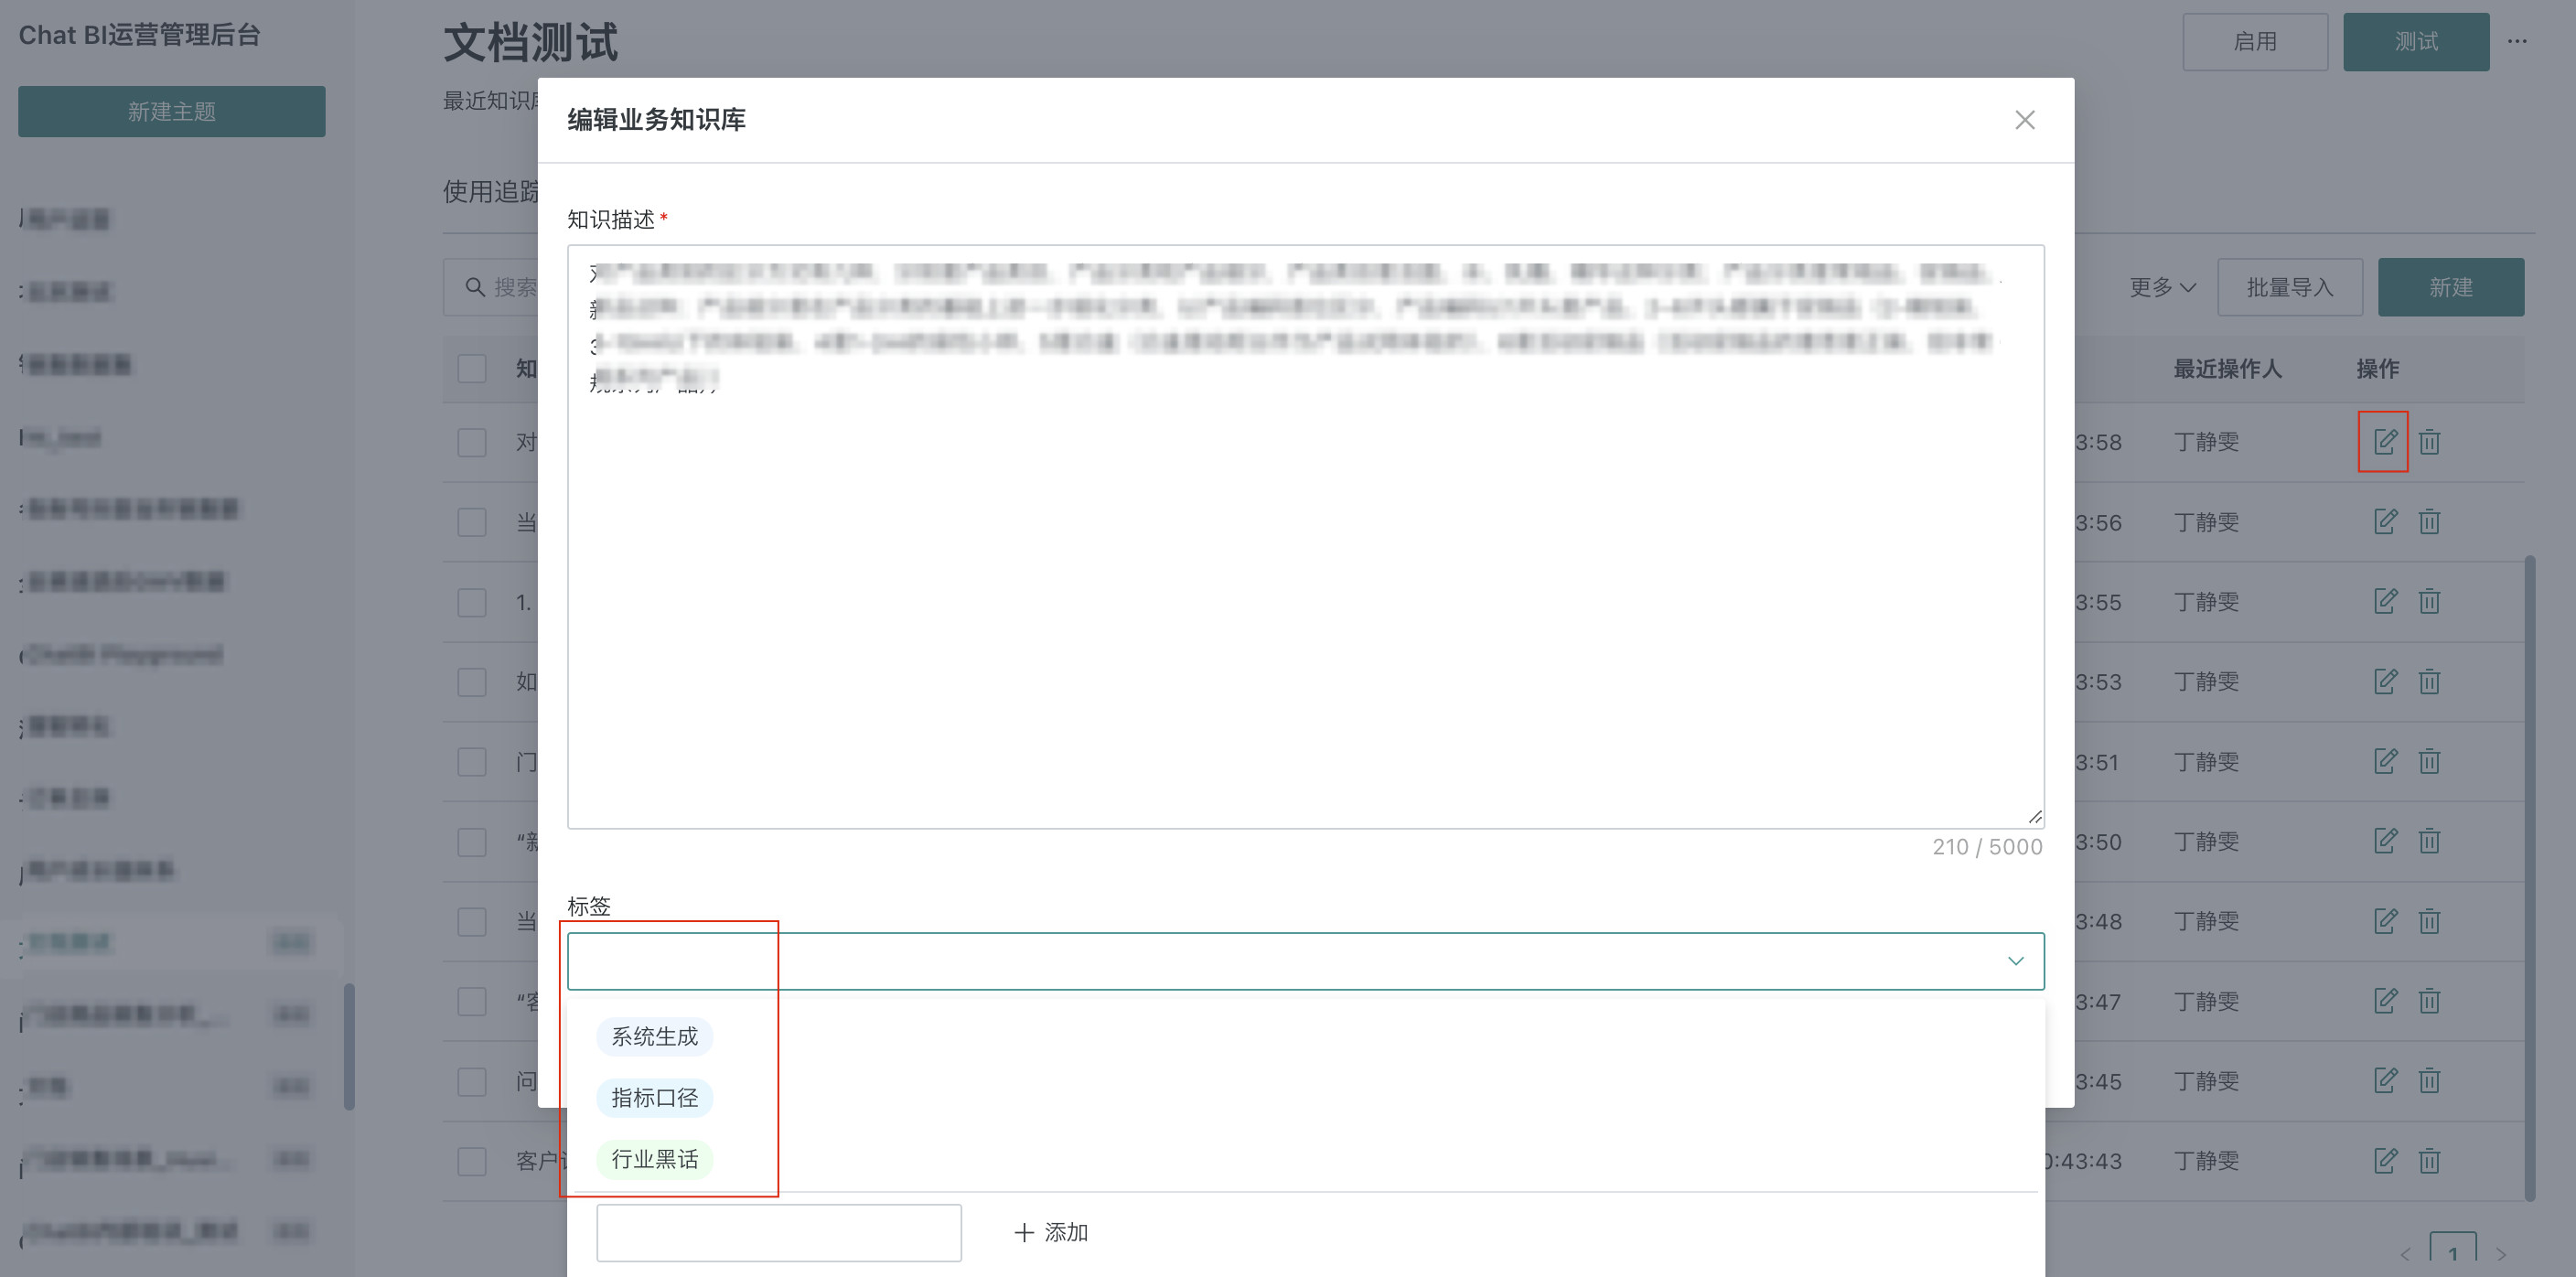Click trash icon in the 3:50 row
Image resolution: width=2576 pixels, height=1277 pixels.
pyautogui.click(x=2429, y=841)
